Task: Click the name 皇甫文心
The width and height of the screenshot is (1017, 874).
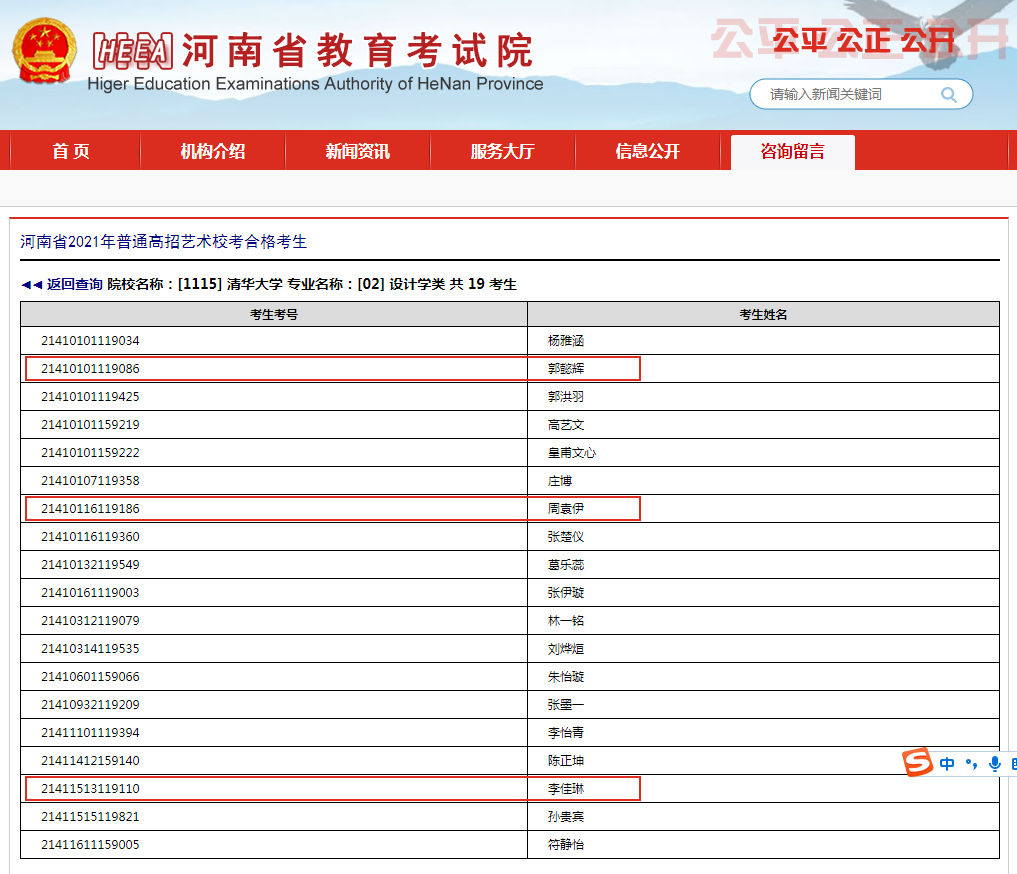Action: 571,453
